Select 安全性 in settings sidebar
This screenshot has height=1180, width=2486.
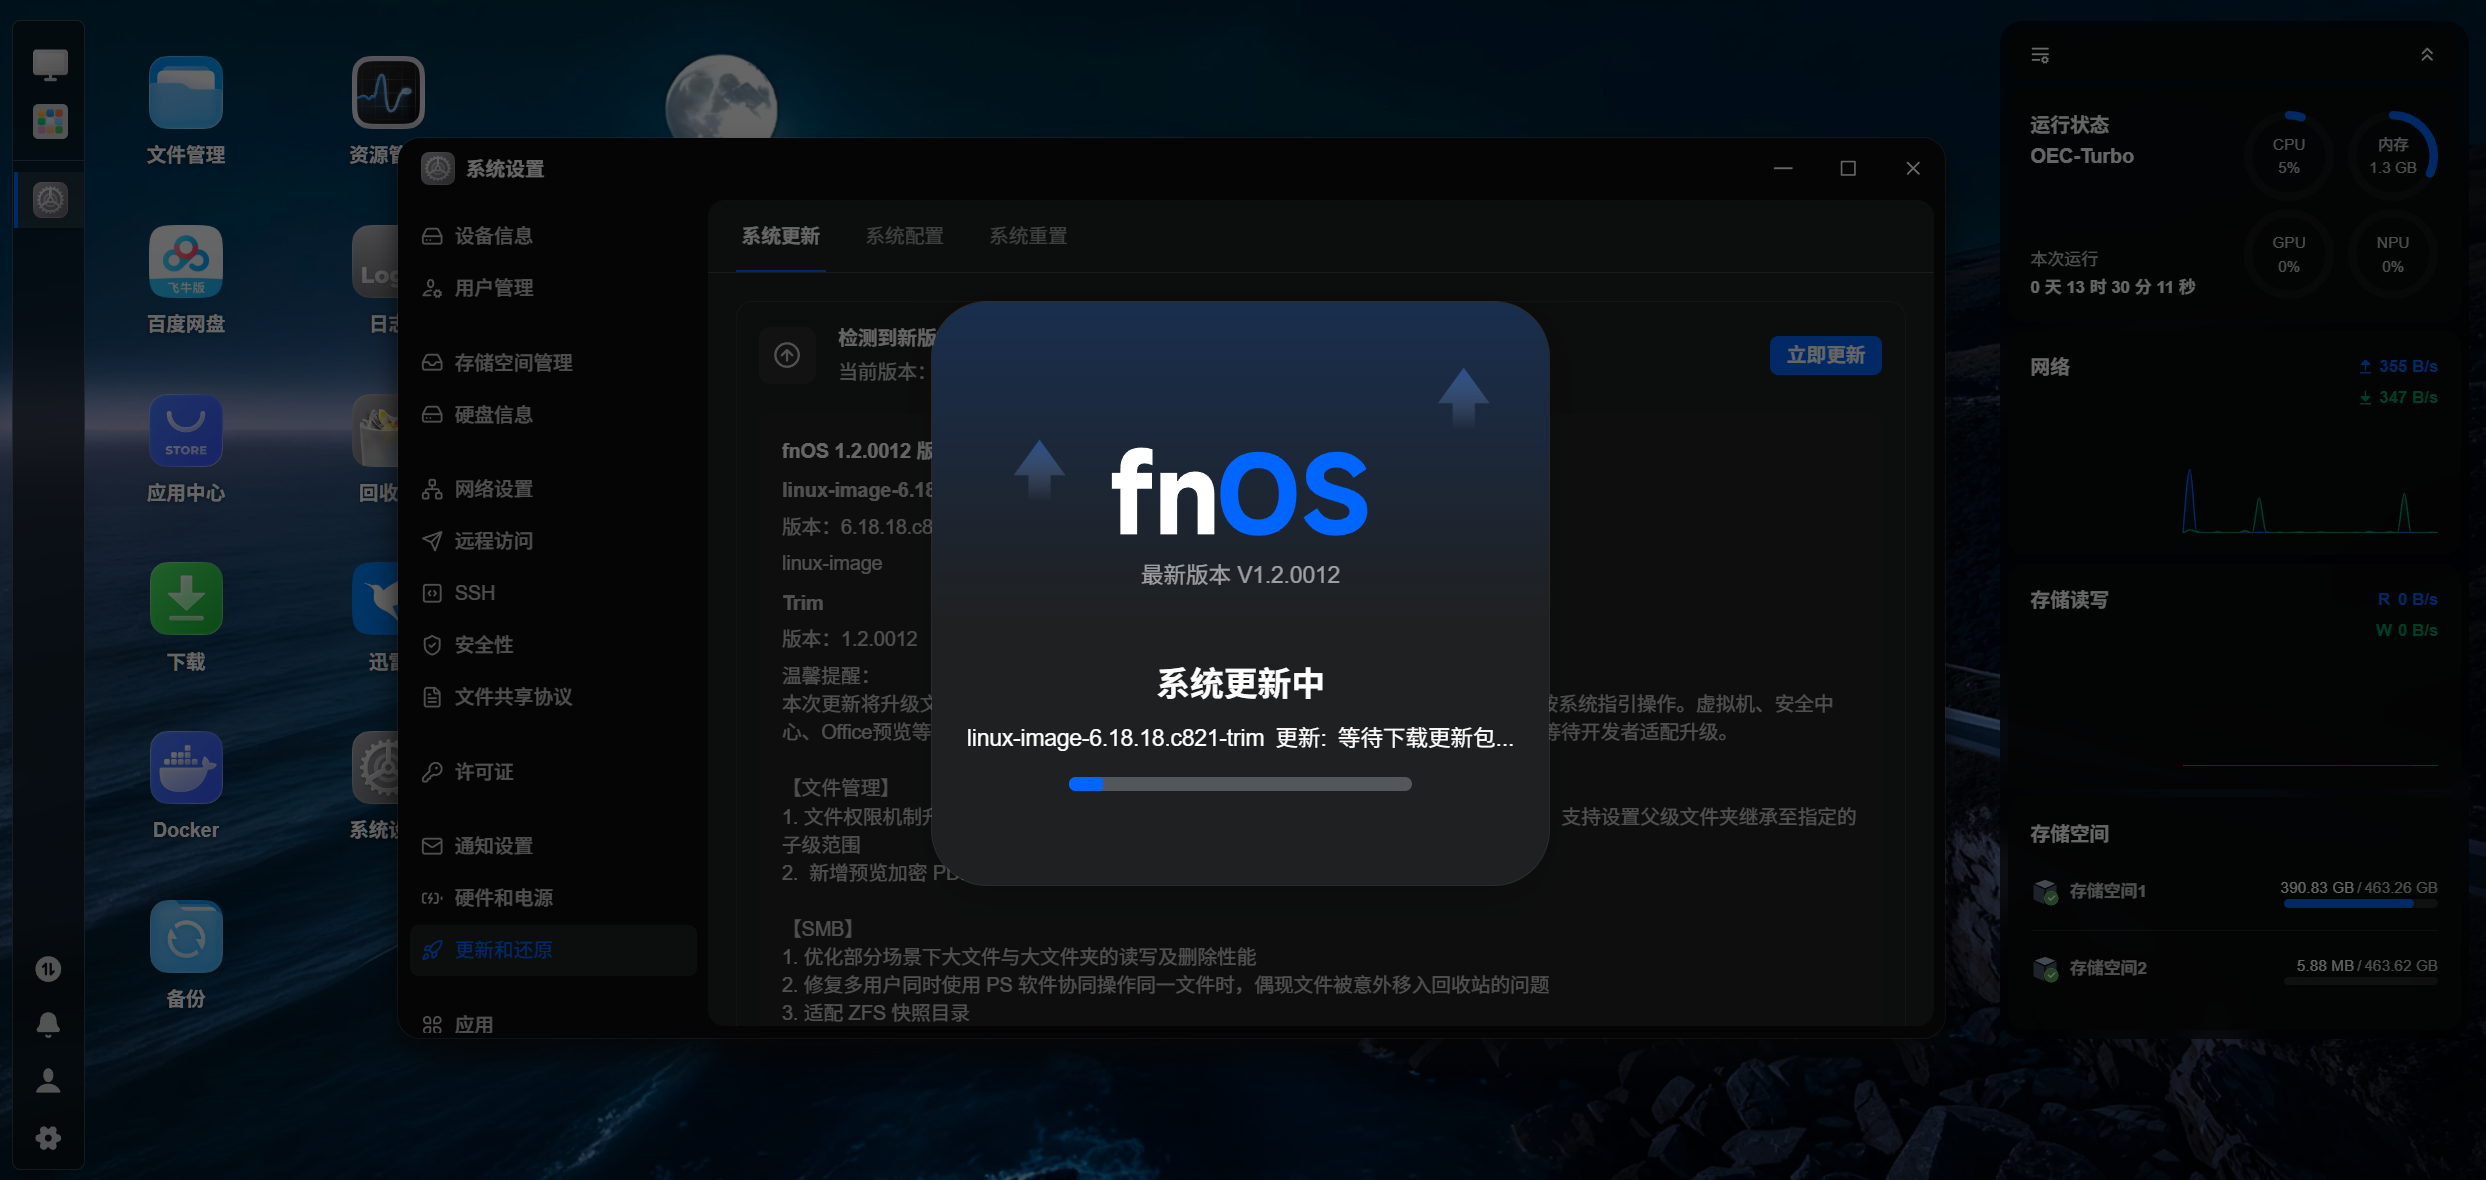(552, 645)
